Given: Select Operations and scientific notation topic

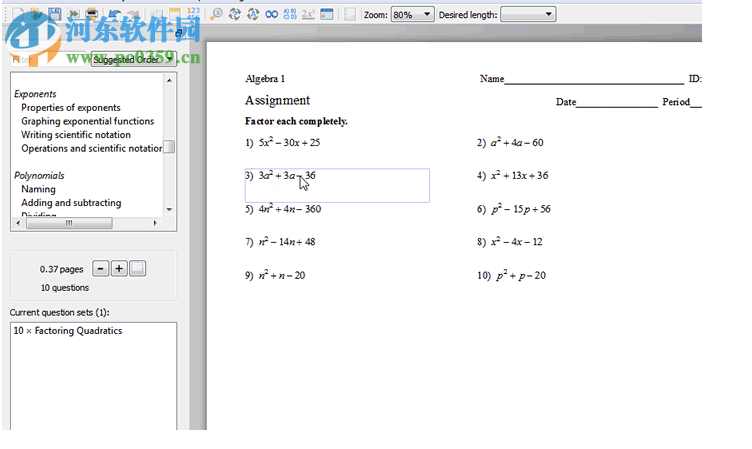Looking at the screenshot, I should 91,148.
